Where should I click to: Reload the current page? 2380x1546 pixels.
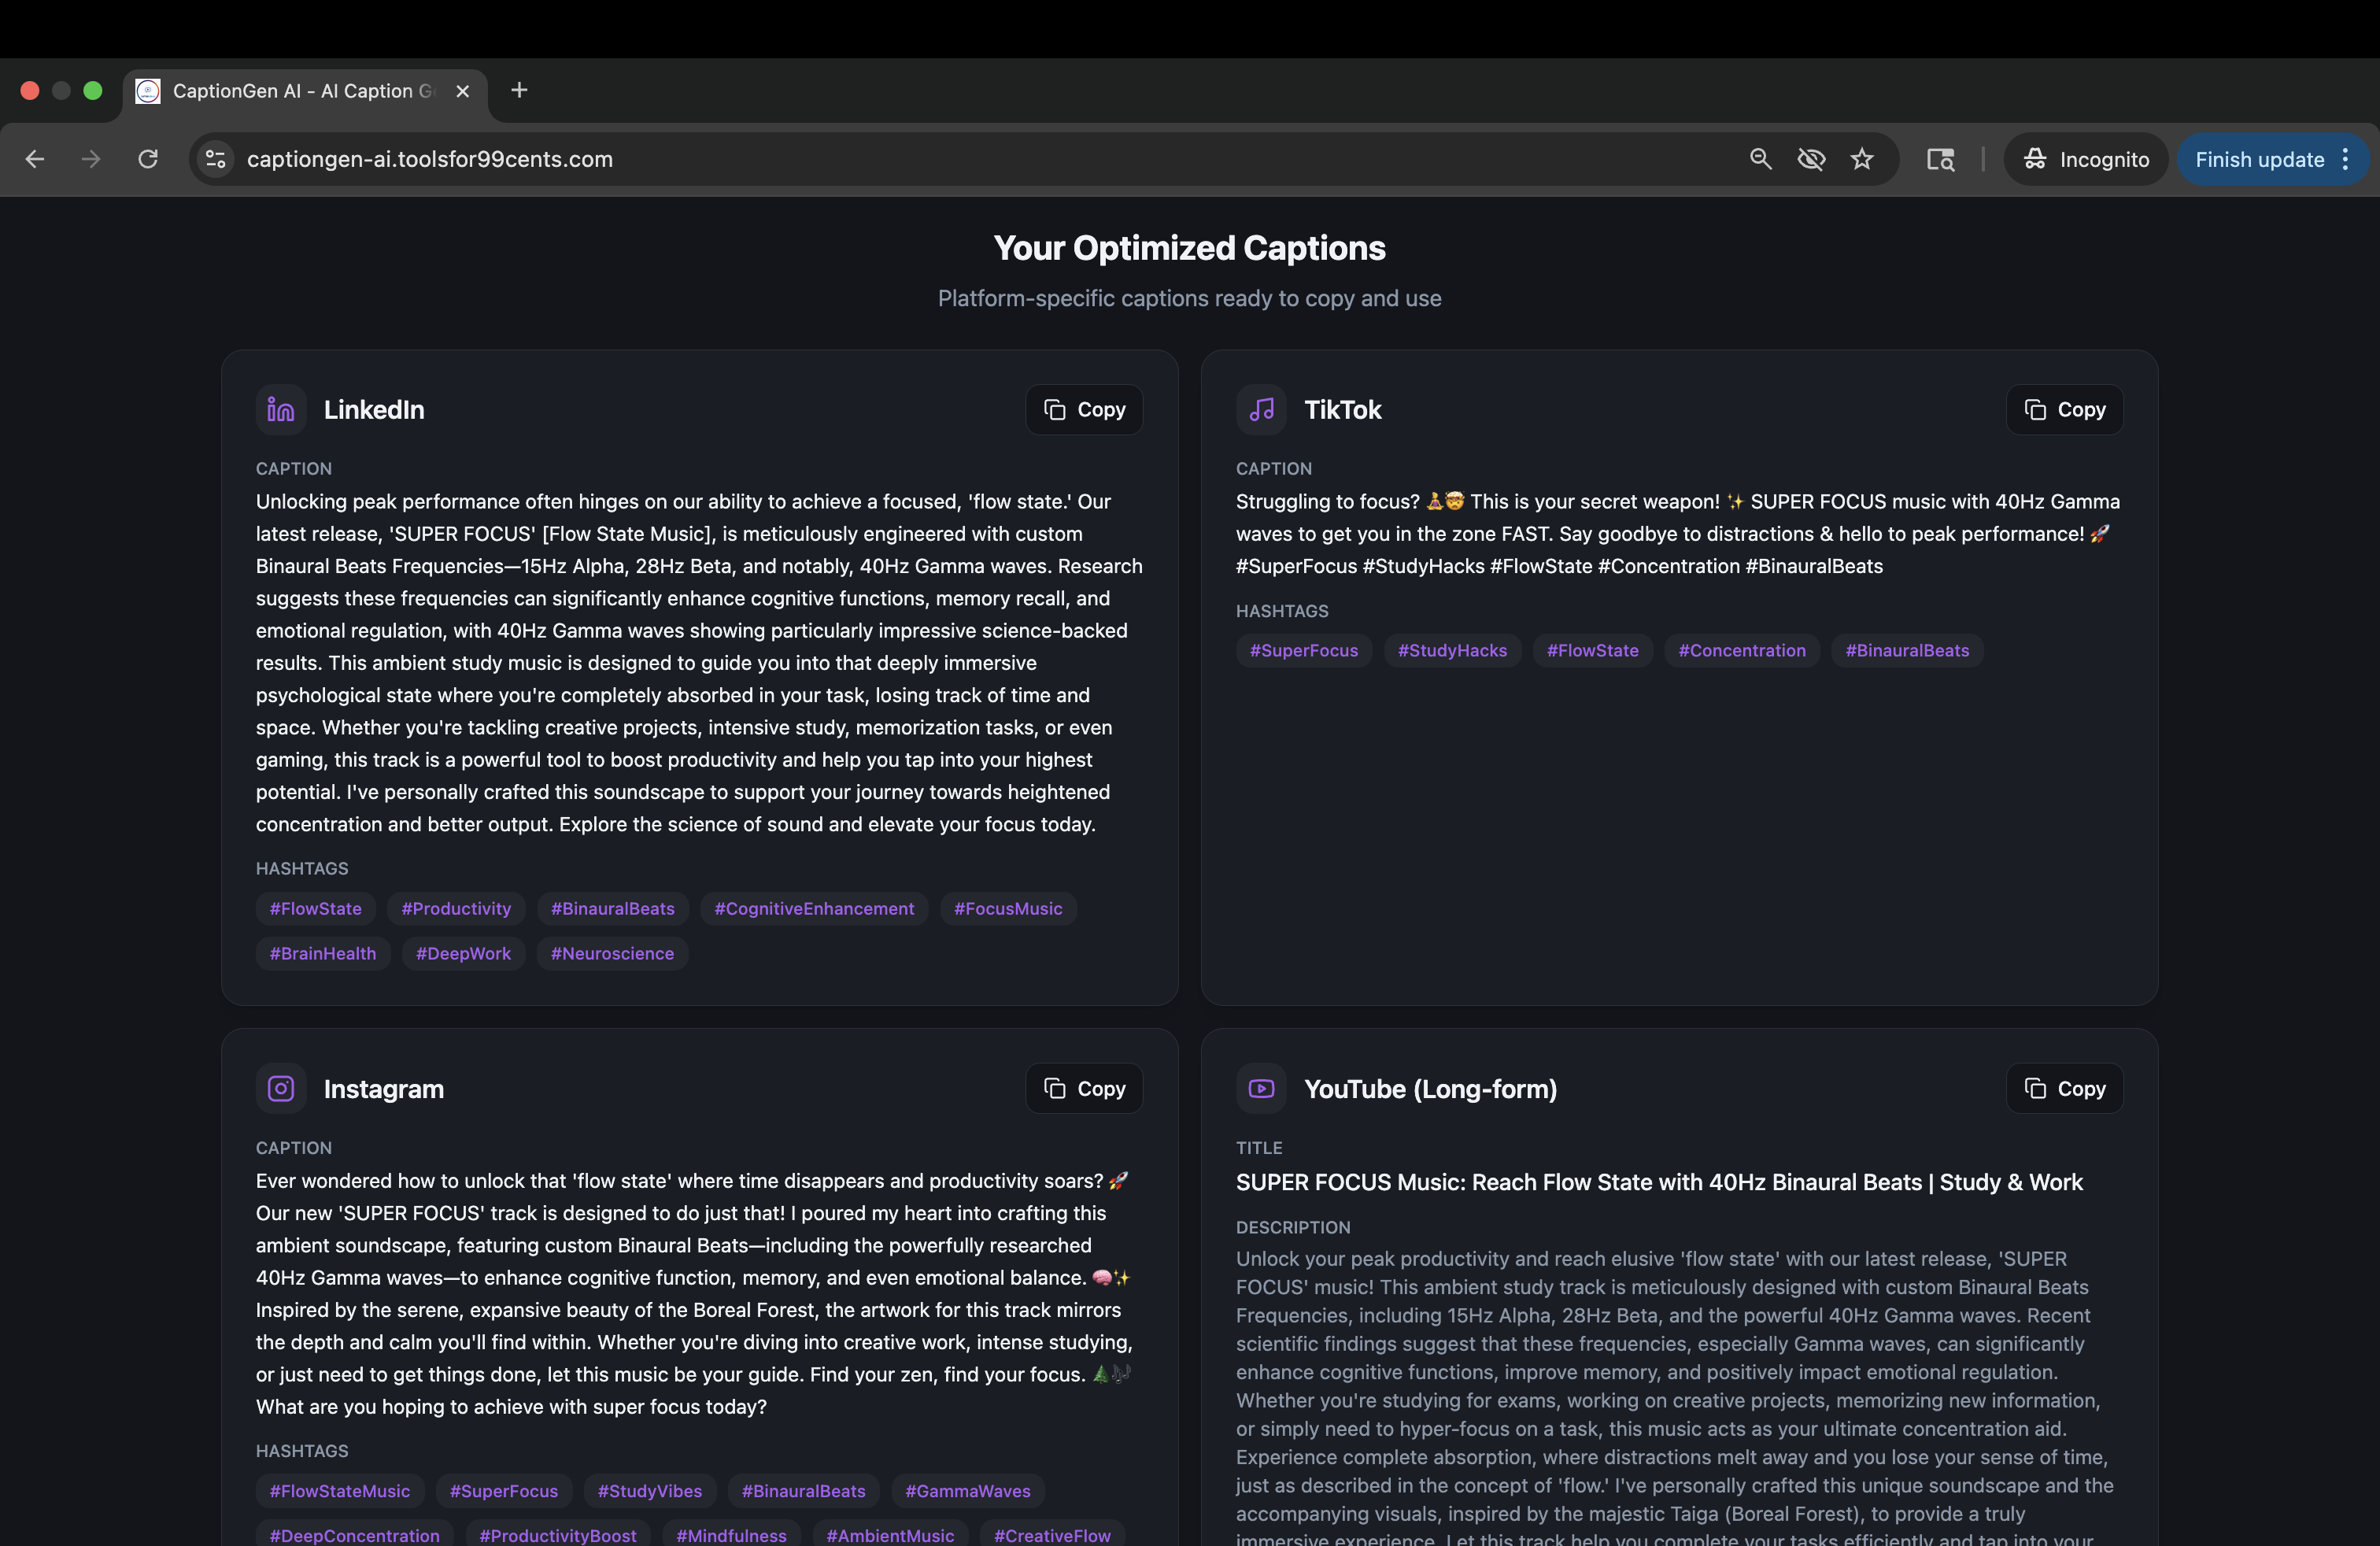[148, 159]
